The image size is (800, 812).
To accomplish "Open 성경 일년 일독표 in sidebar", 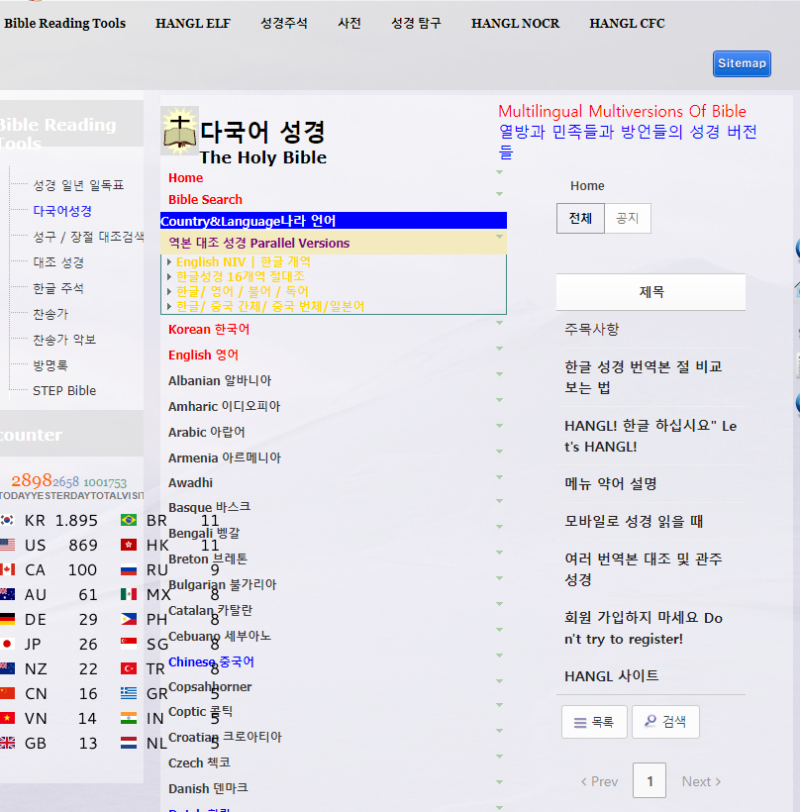I will [79, 185].
